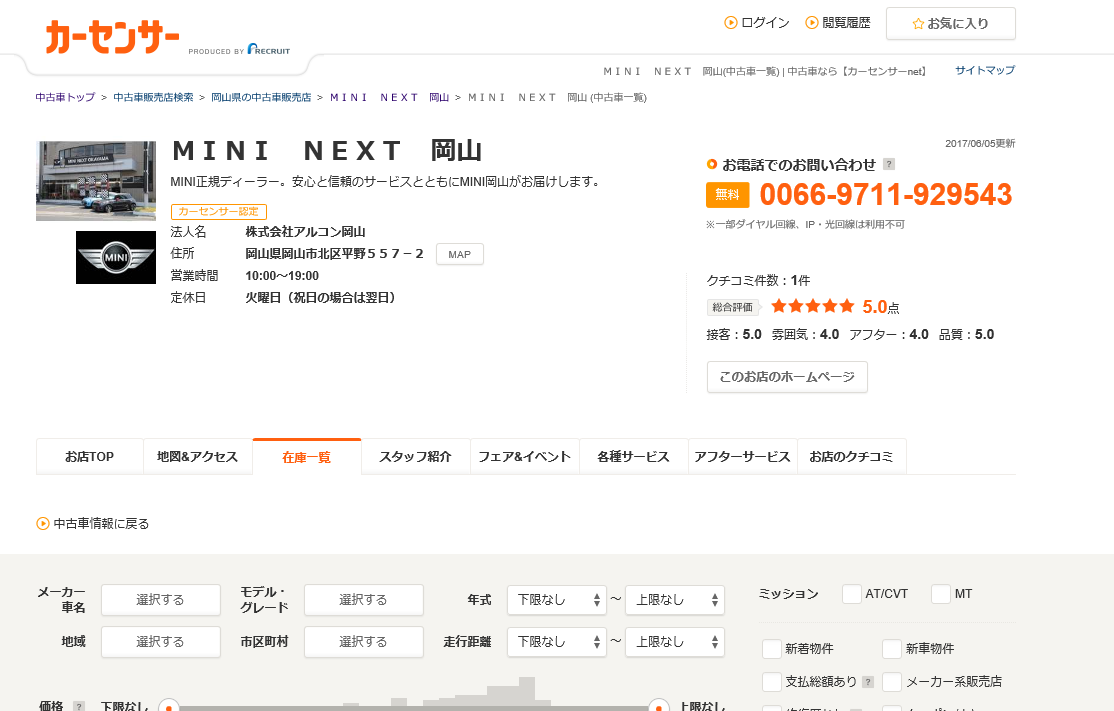
Task: Open the 走行距離 upper limit dropdown
Action: [675, 642]
